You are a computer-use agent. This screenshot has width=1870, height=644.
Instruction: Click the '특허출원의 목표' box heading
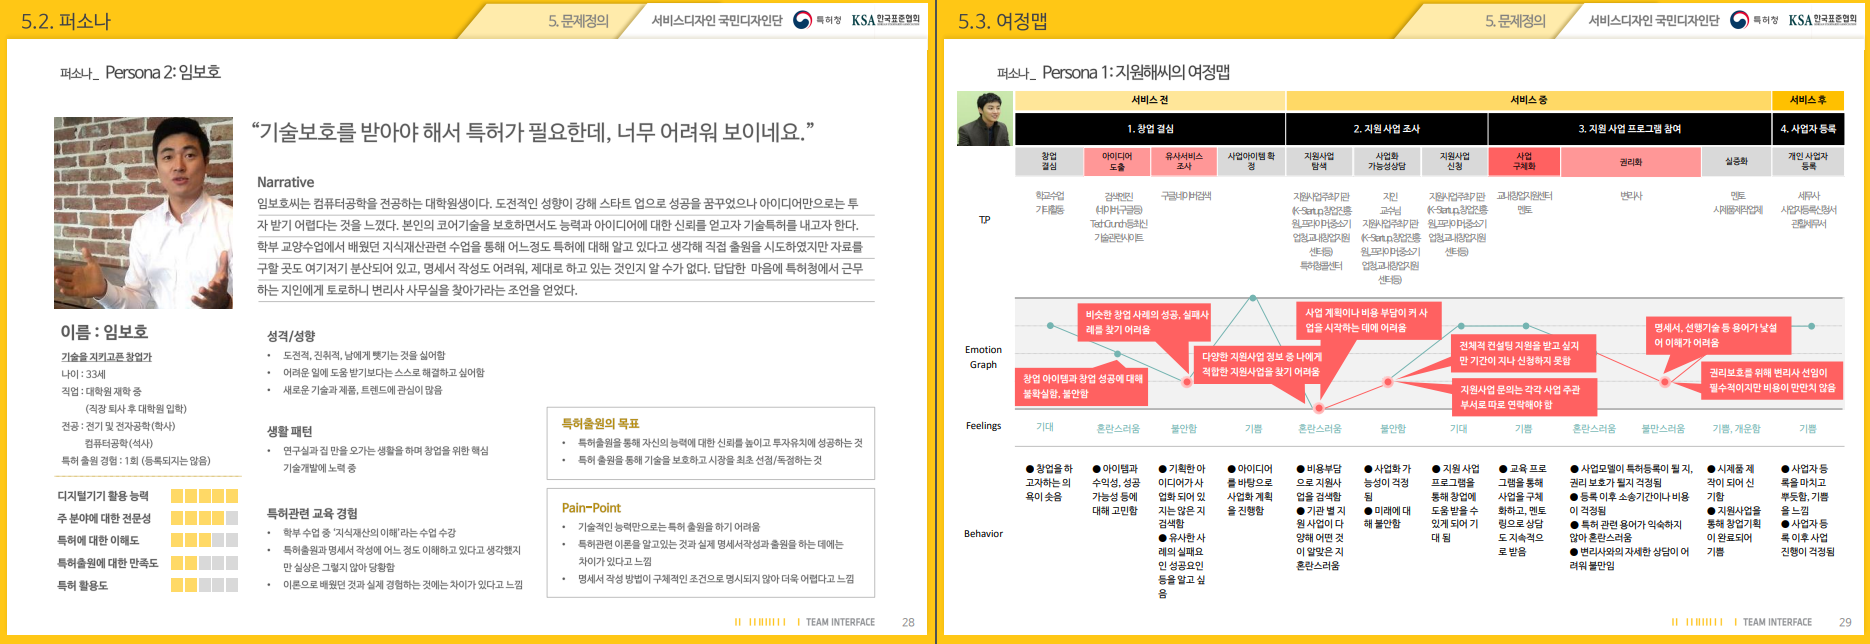coord(600,424)
